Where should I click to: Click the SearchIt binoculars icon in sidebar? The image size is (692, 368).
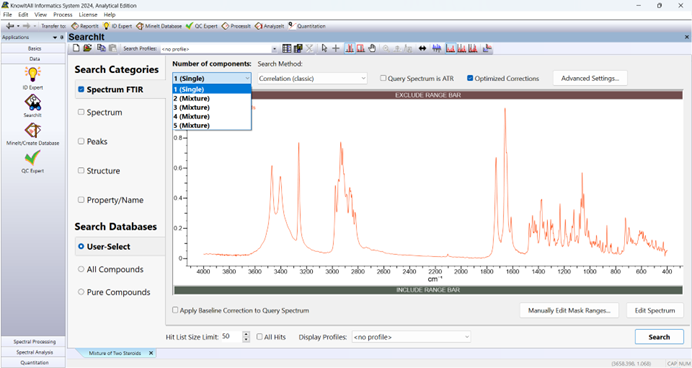point(33,102)
